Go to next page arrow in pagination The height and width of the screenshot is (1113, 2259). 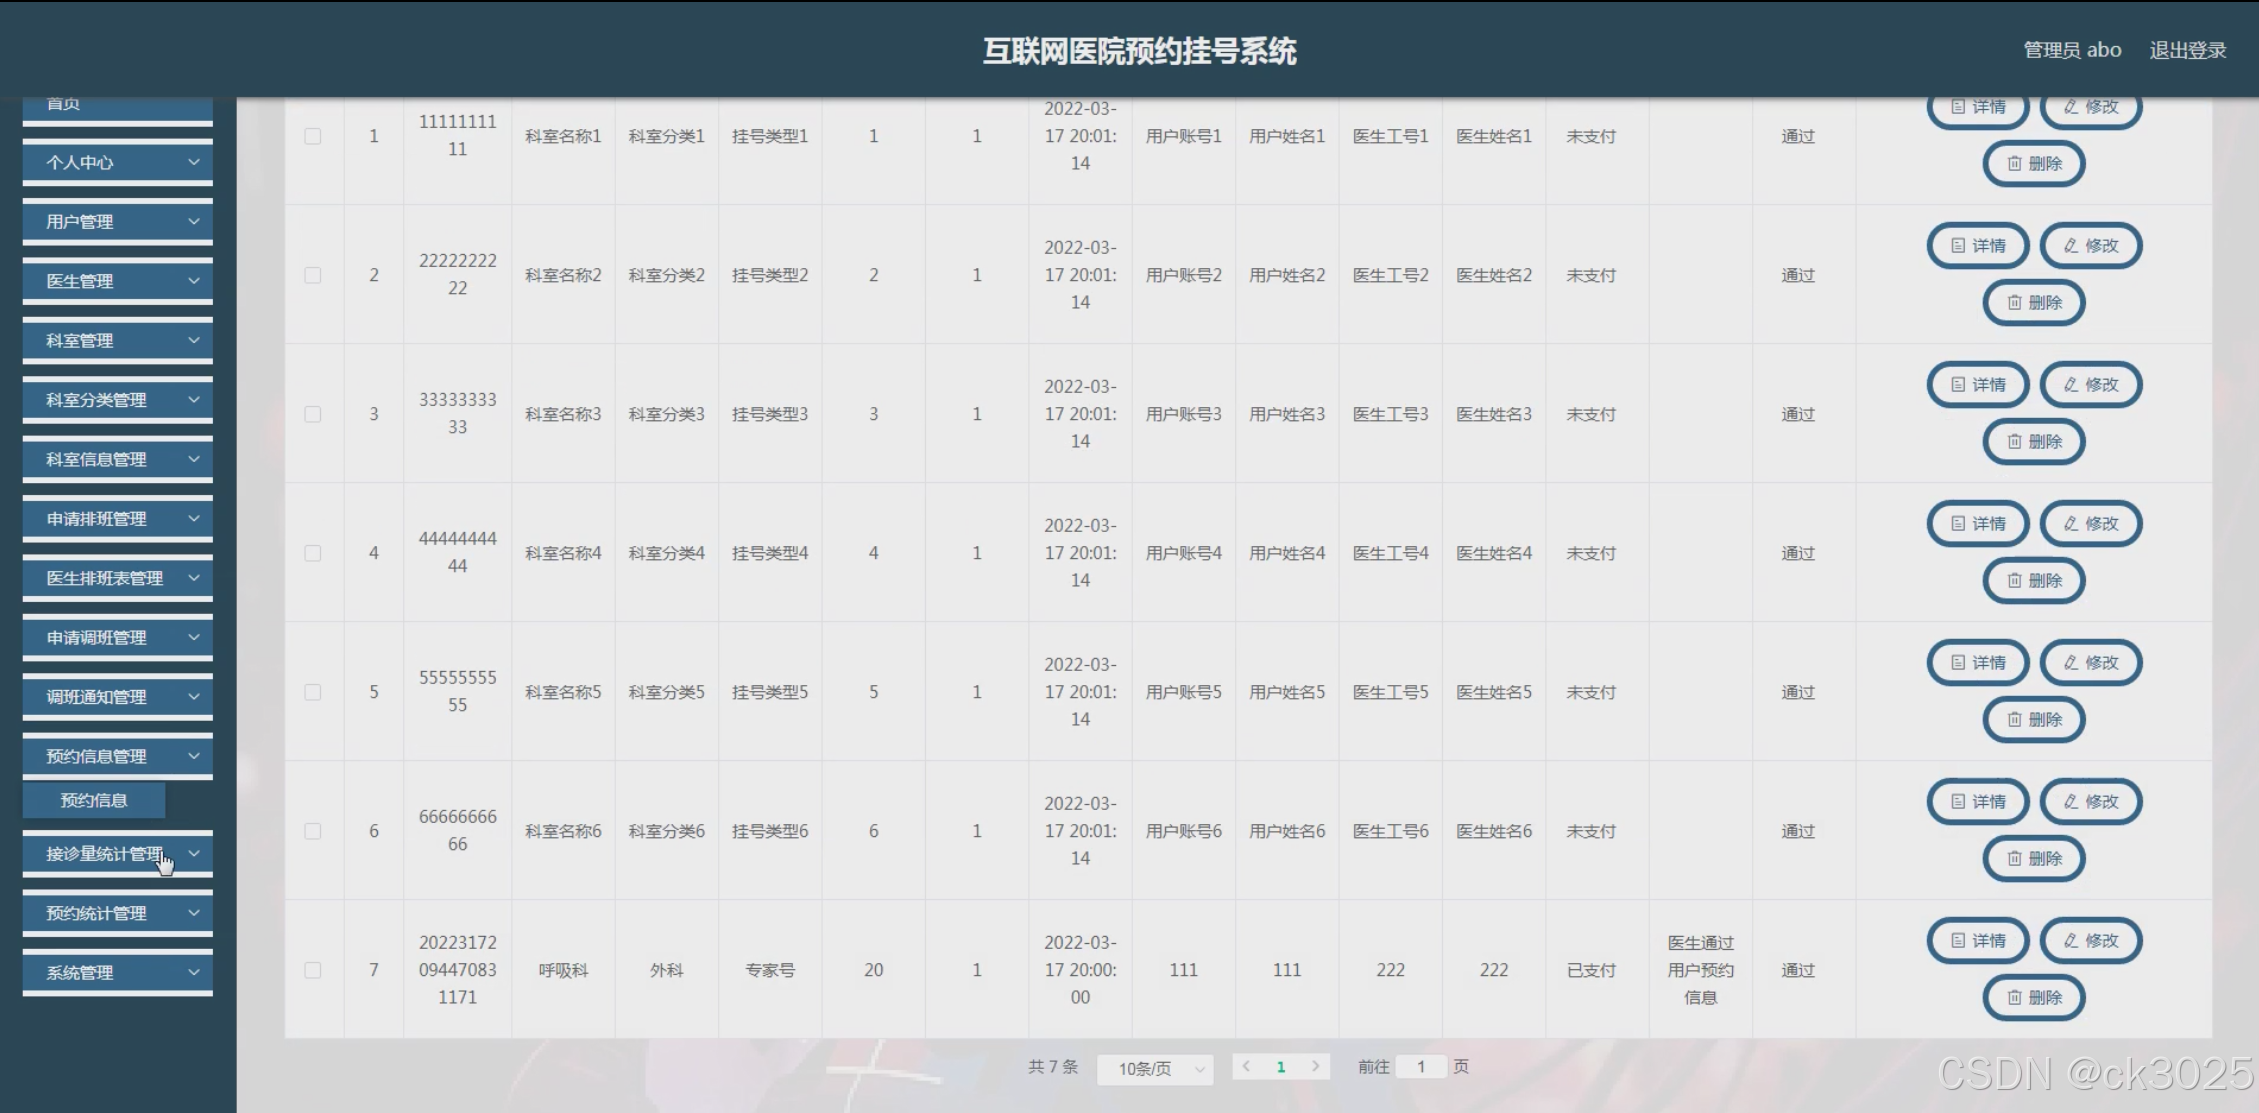(x=1315, y=1067)
